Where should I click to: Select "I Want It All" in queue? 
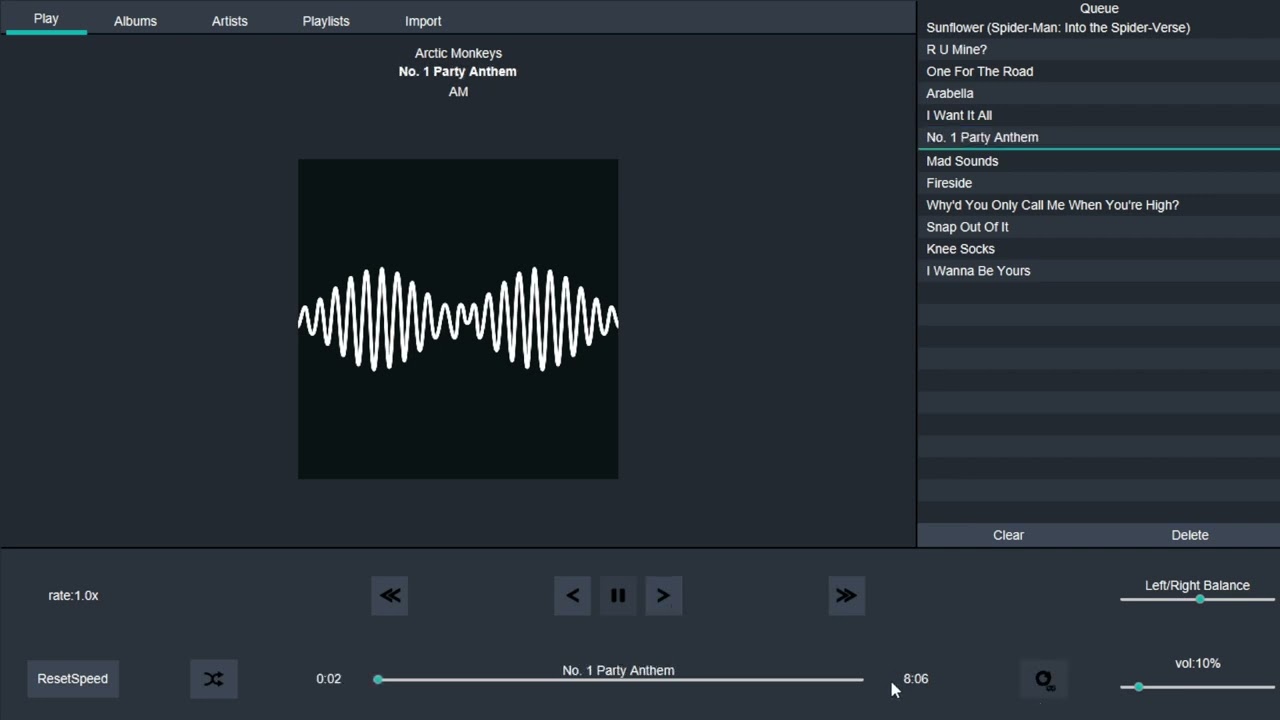(1098, 116)
